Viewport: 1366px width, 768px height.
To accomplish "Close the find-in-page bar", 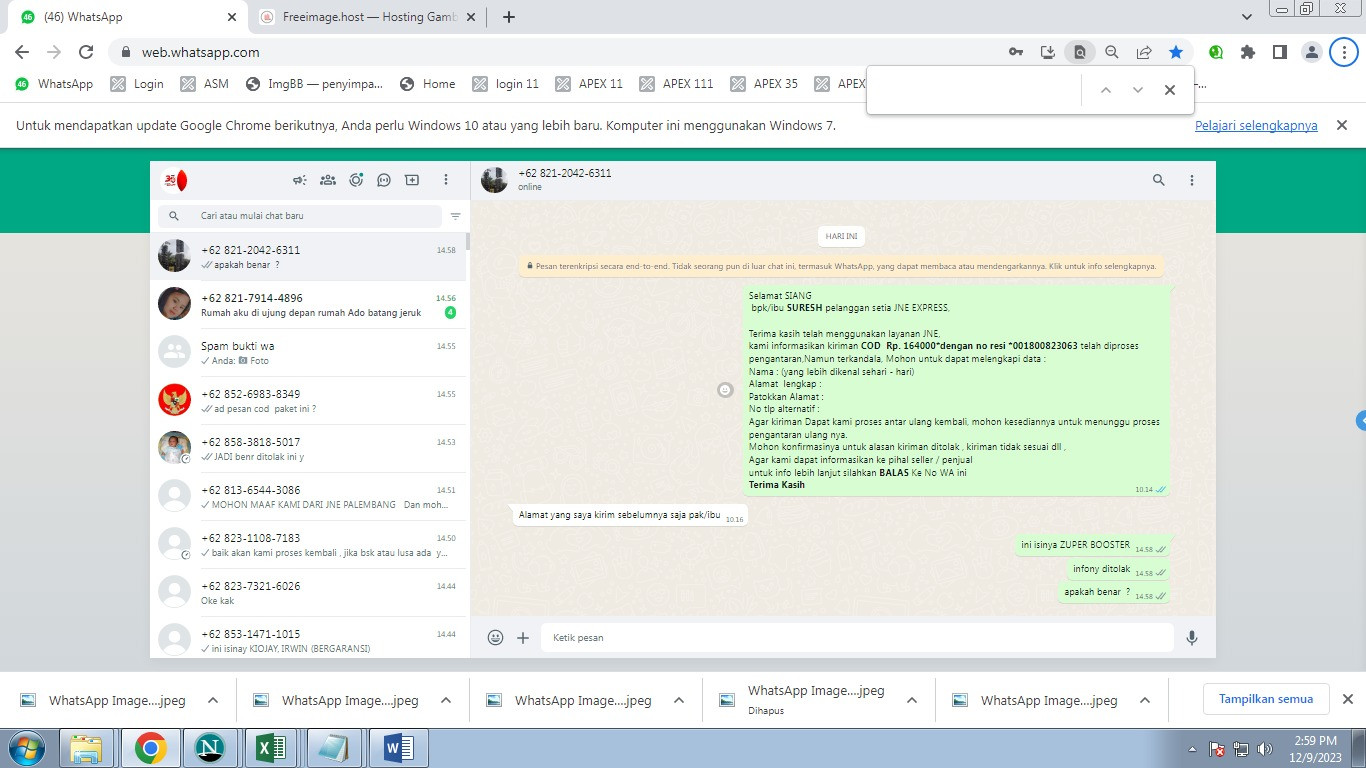I will (1170, 90).
